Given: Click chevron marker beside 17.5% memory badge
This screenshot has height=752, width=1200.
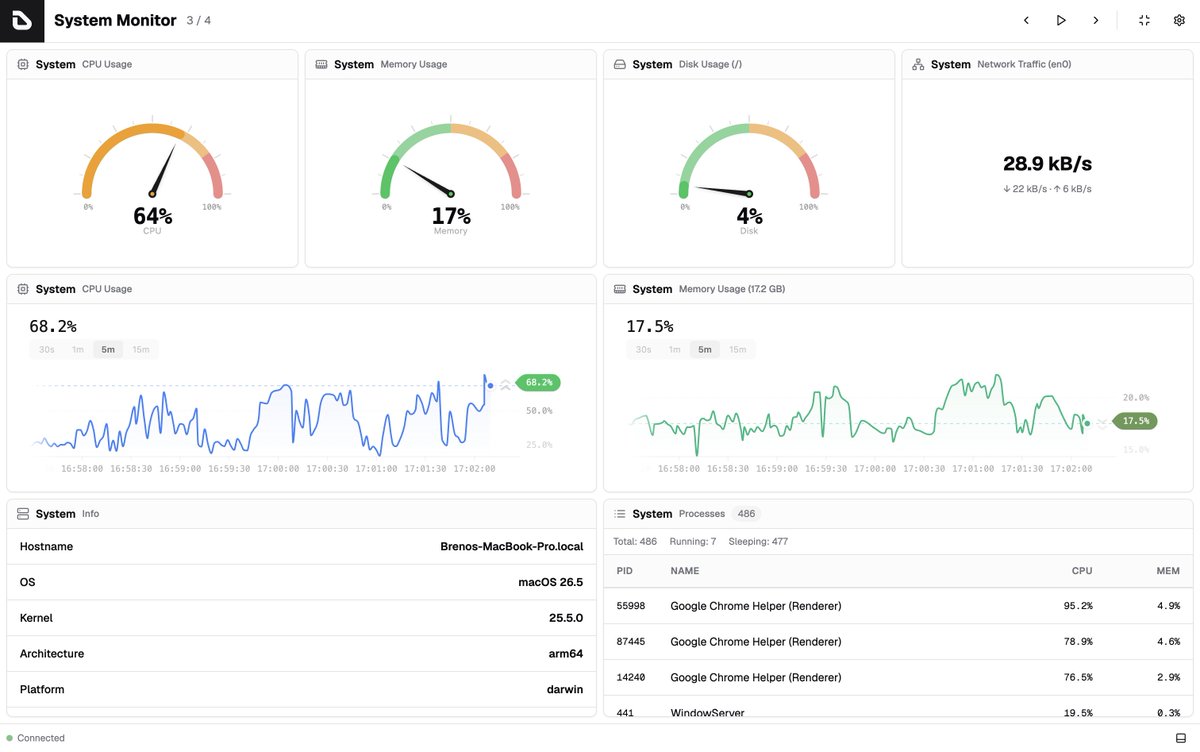Looking at the screenshot, I should (x=1102, y=422).
